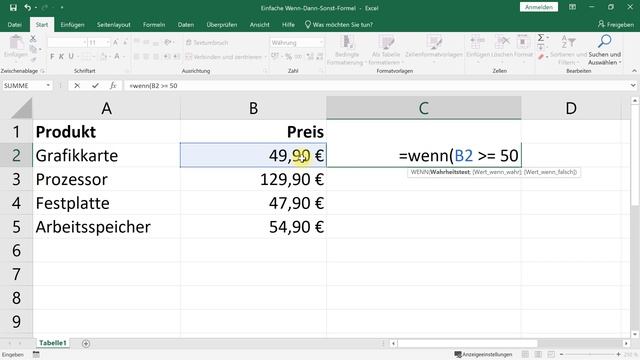Click the macro recording icon in status bar
Viewport: 640px width, 360px height.
pos(36,355)
